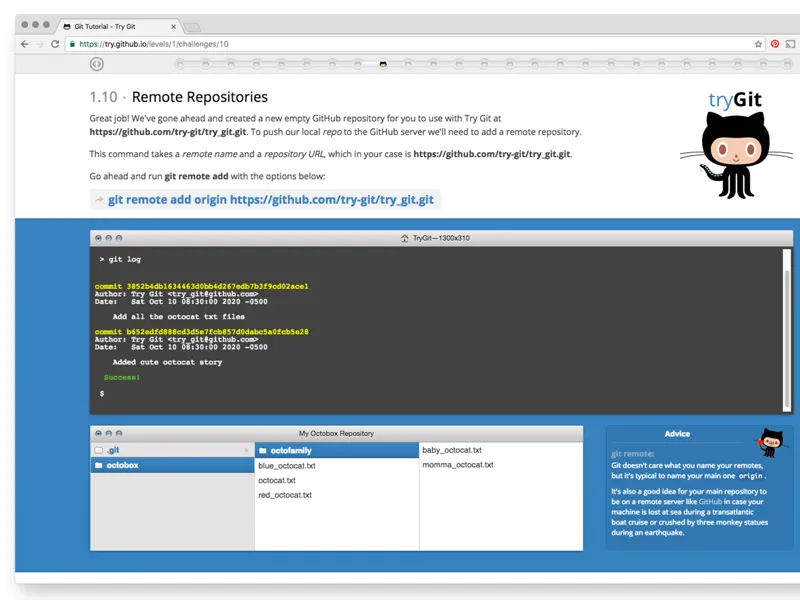The width and height of the screenshot is (800, 600).
Task: Click the terminal $ prompt line
Action: tap(102, 393)
